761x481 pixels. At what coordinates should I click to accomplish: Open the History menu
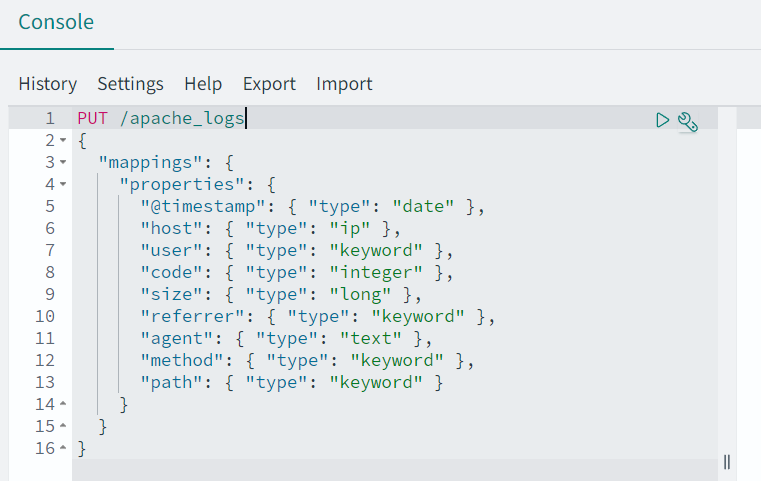pos(48,84)
